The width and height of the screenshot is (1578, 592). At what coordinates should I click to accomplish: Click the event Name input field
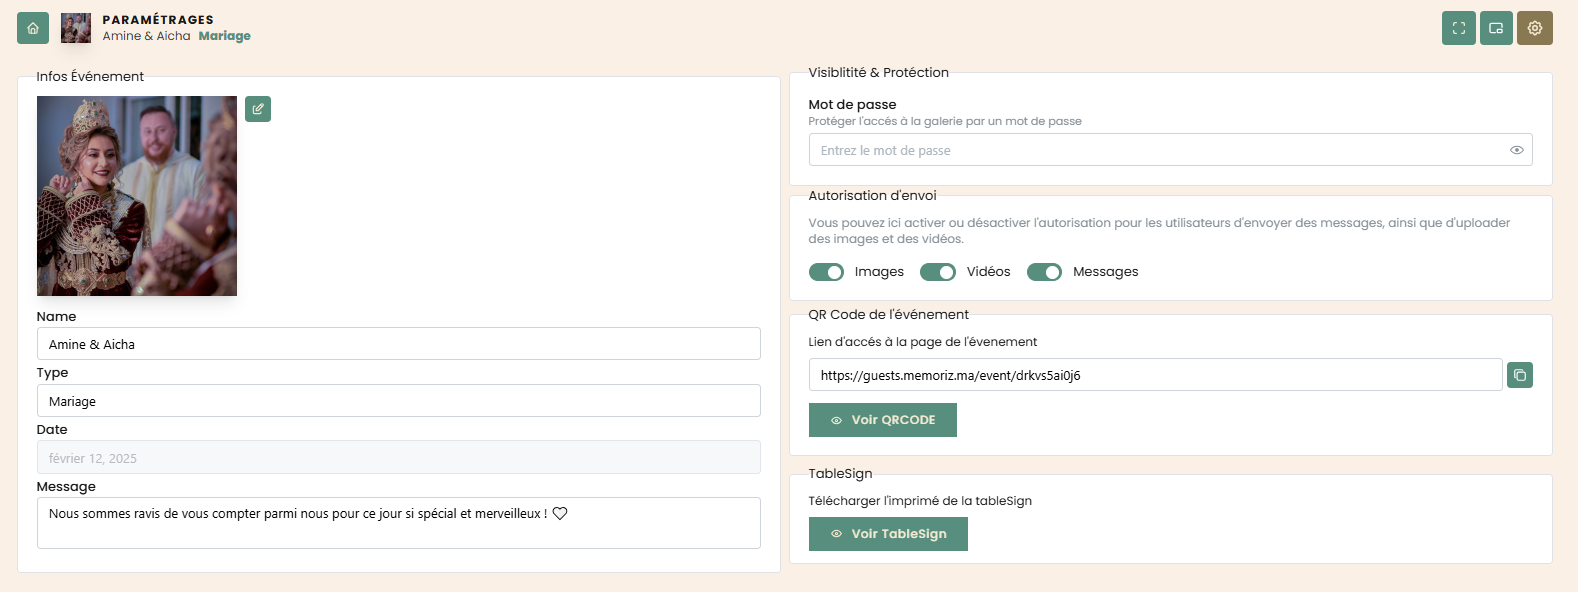pos(398,344)
